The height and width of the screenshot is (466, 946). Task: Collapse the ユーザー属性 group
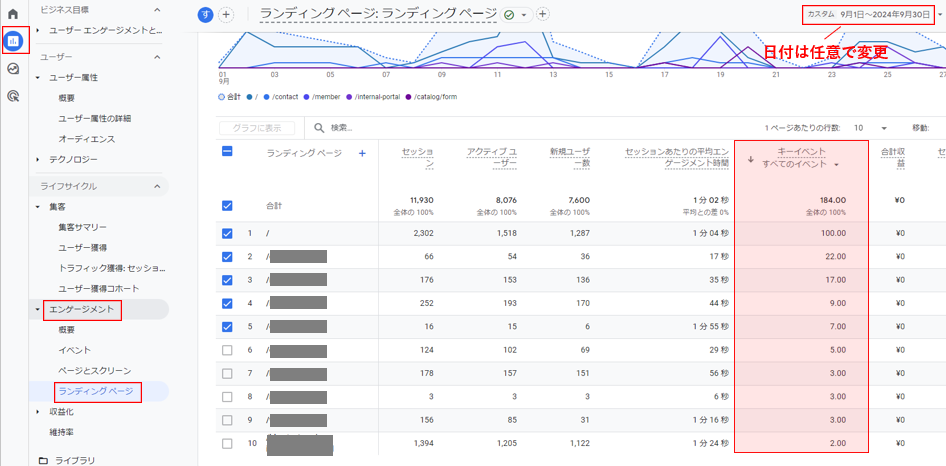(x=38, y=78)
